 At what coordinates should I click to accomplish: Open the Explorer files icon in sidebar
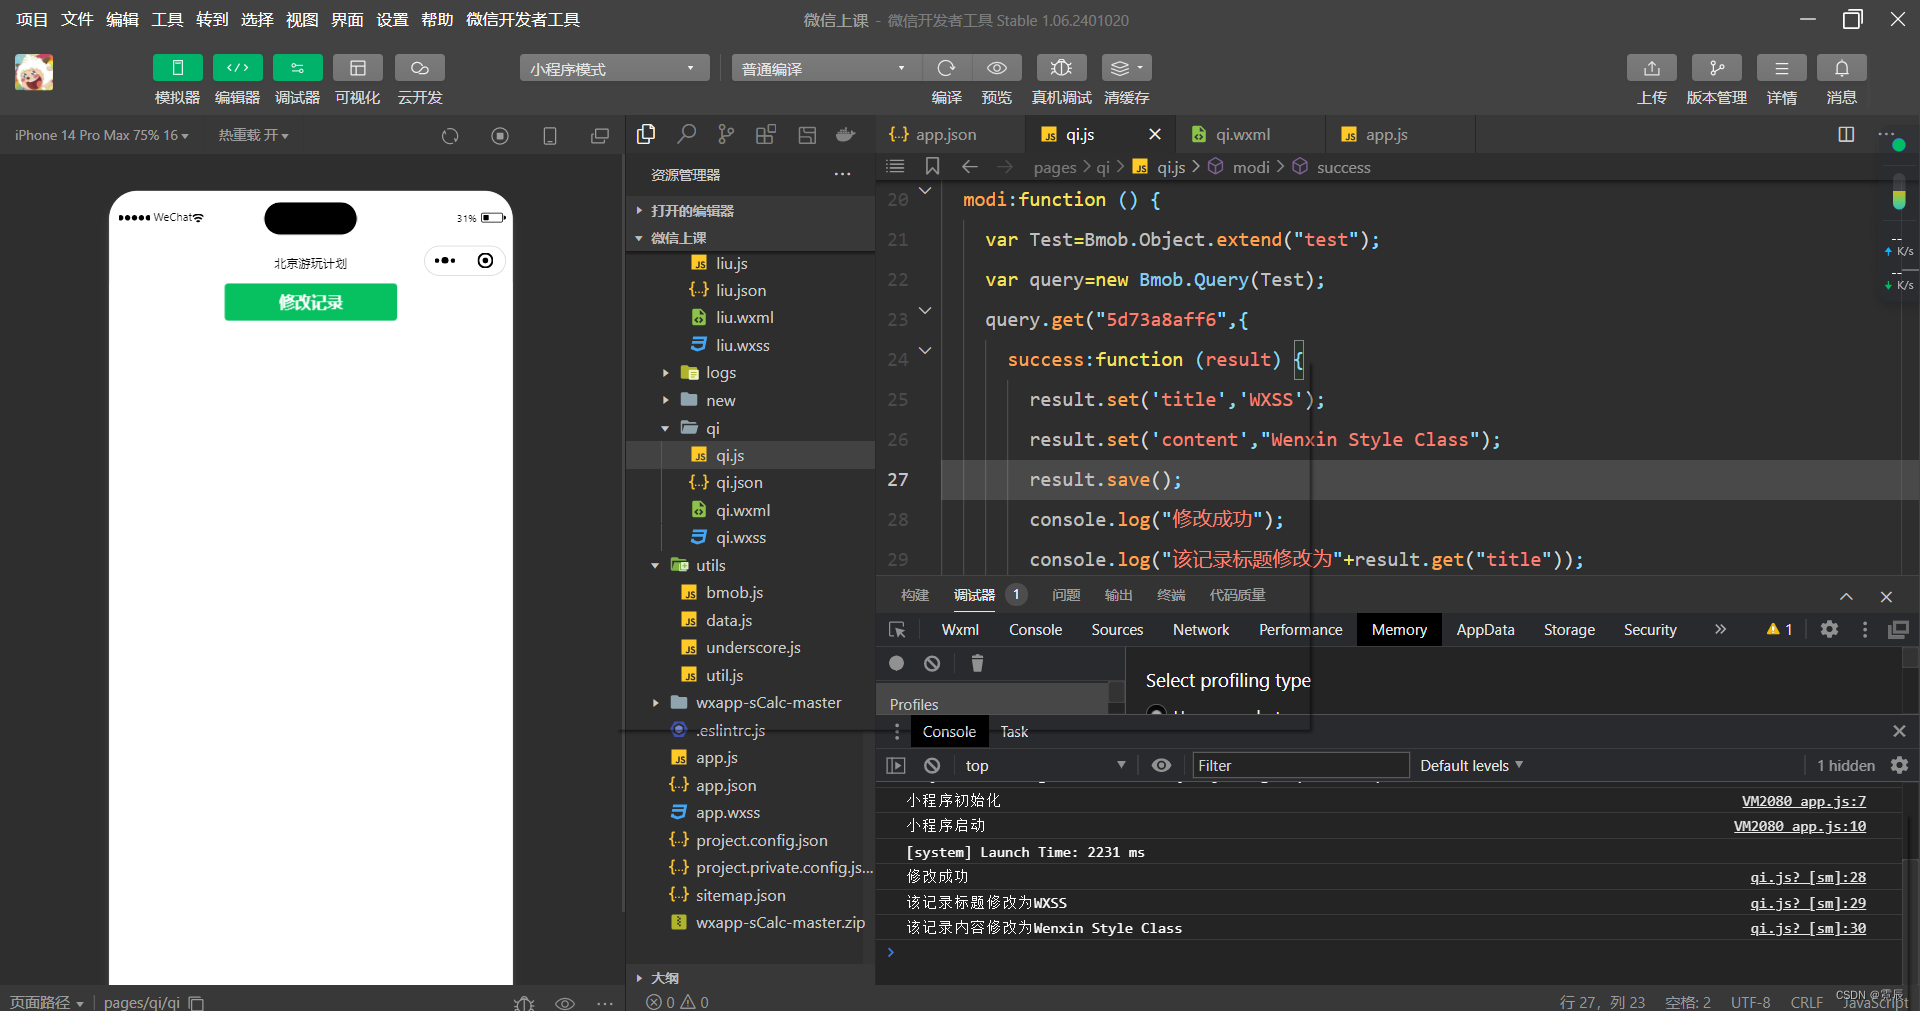pyautogui.click(x=646, y=134)
